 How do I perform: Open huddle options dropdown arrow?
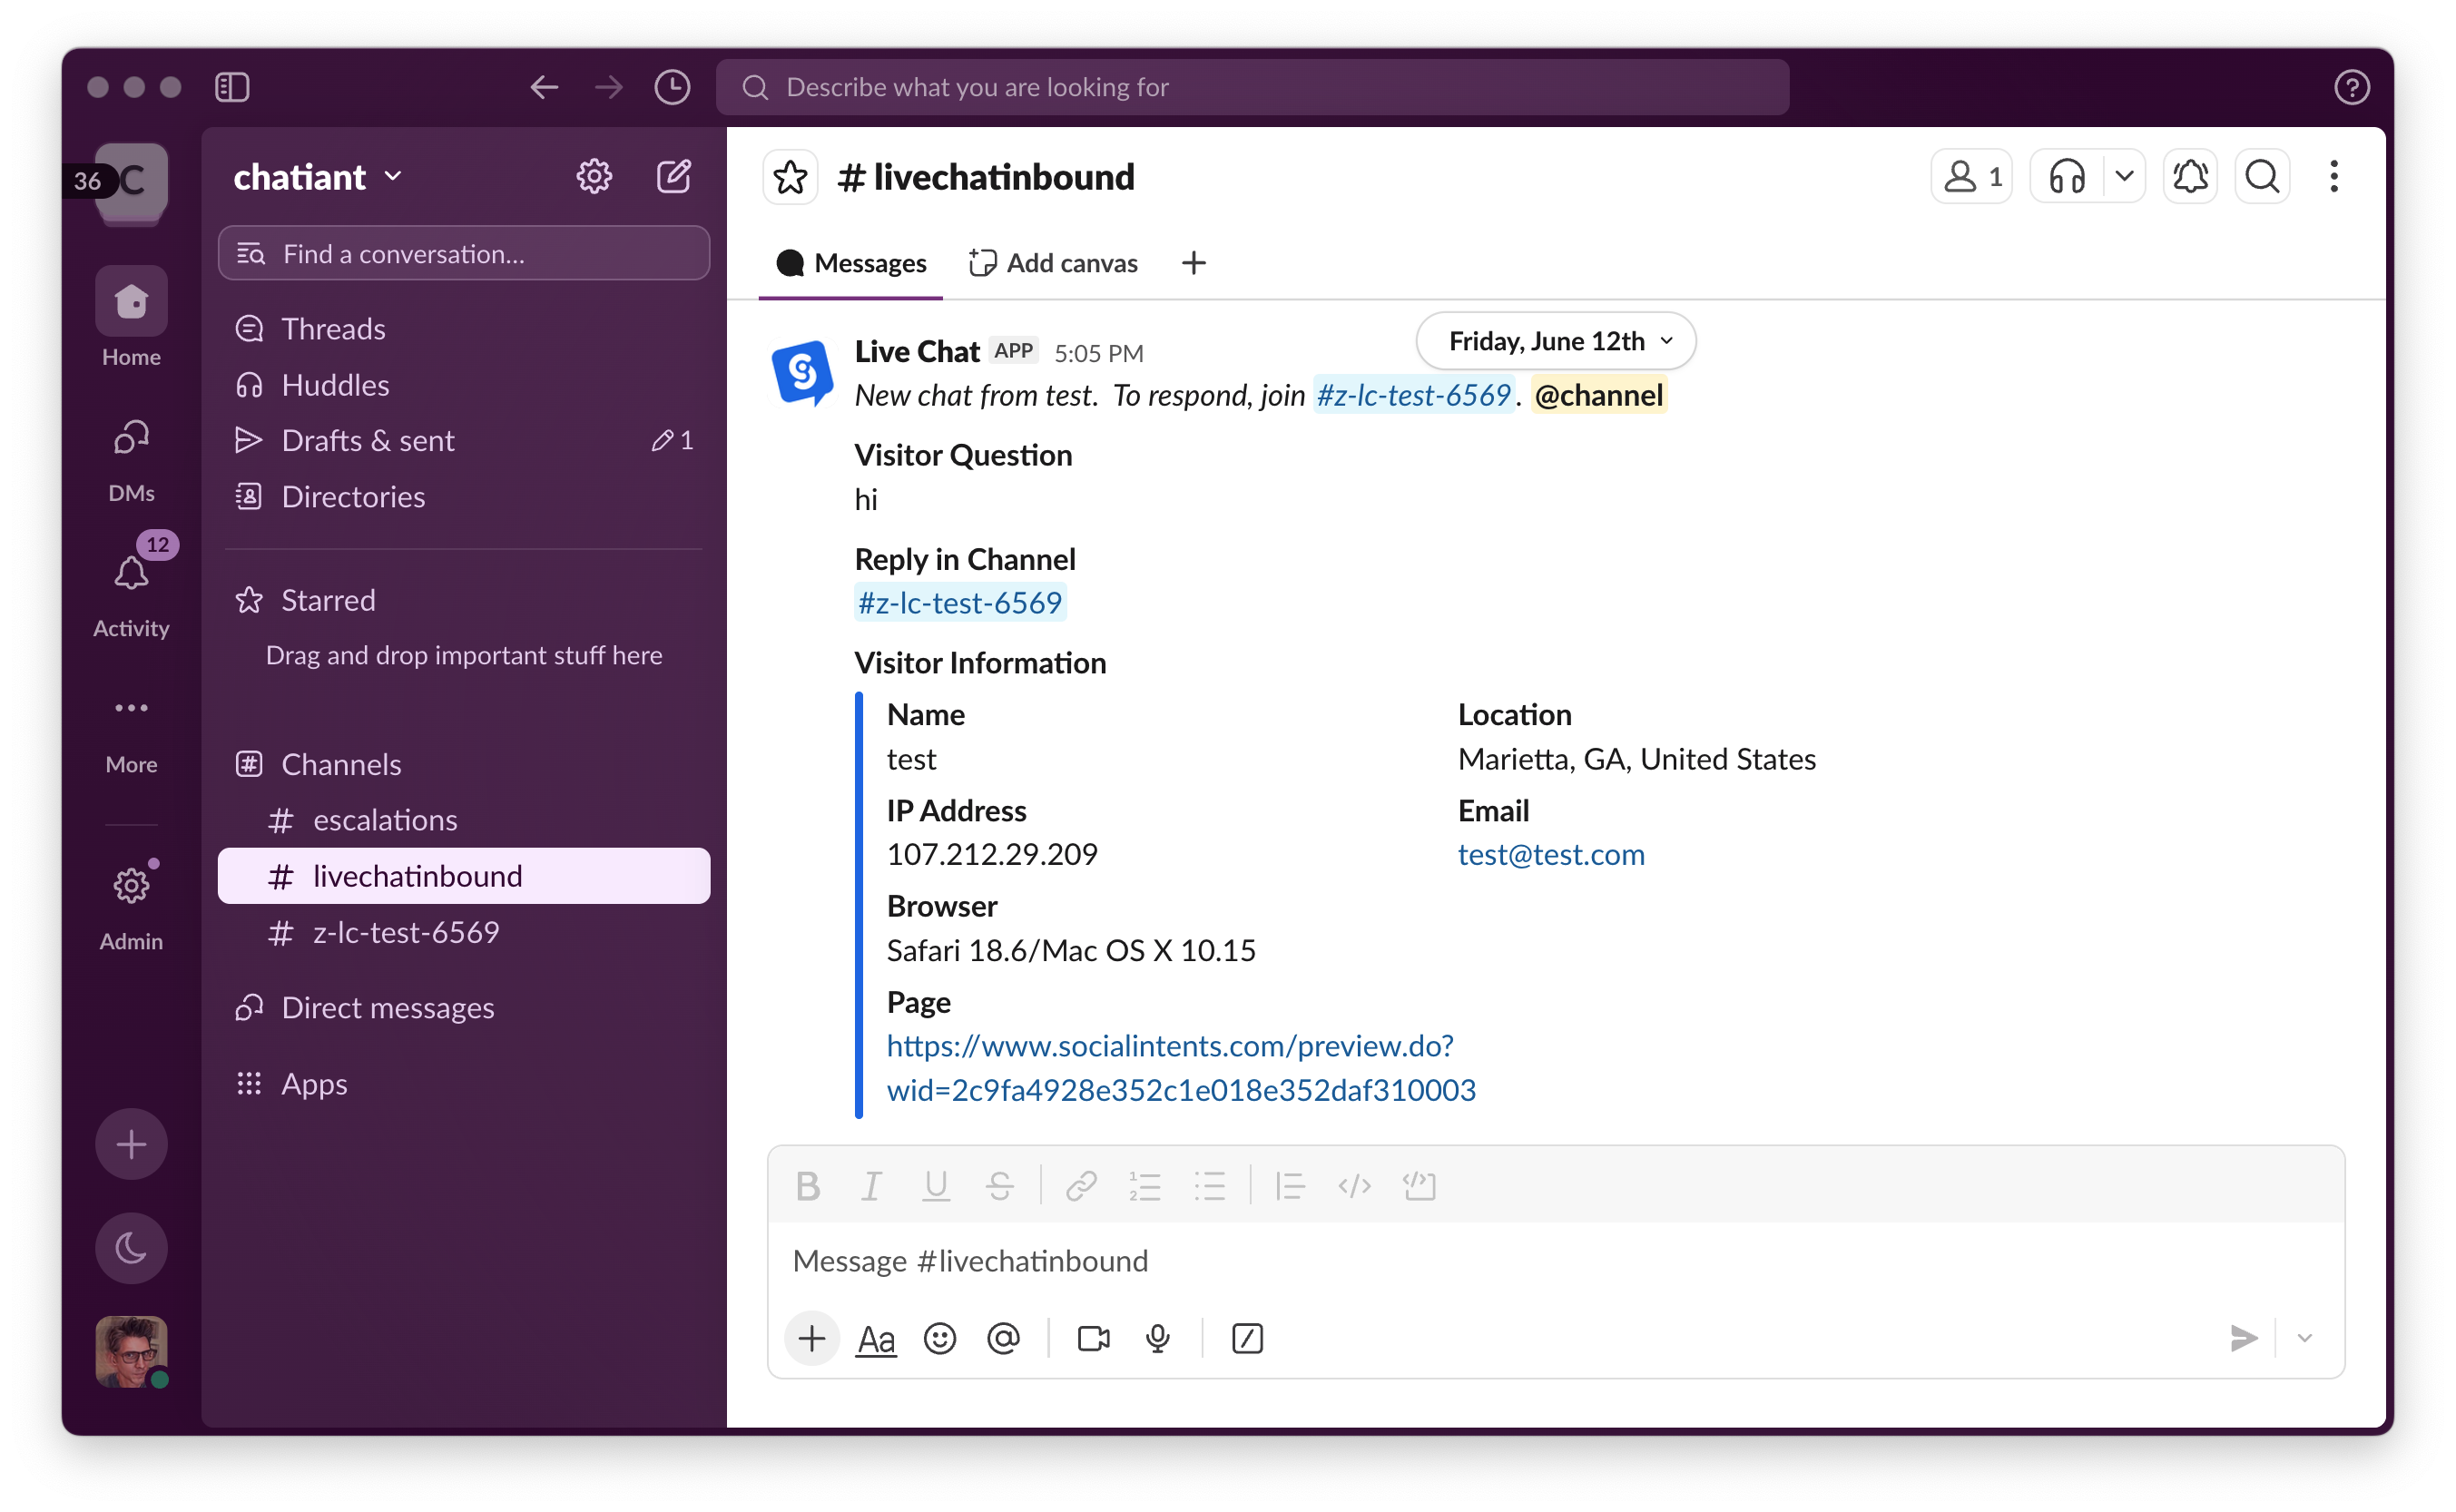2124,177
